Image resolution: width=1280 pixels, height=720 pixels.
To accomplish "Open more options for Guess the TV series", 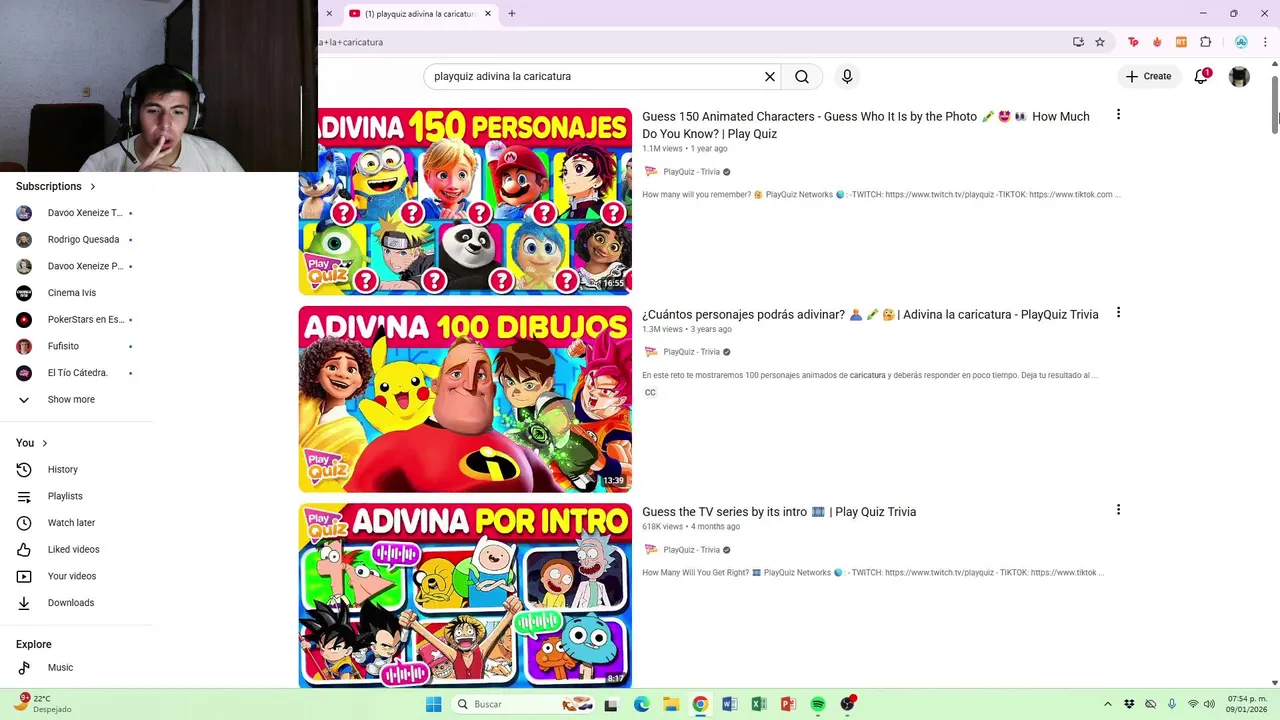I will click(x=1118, y=510).
